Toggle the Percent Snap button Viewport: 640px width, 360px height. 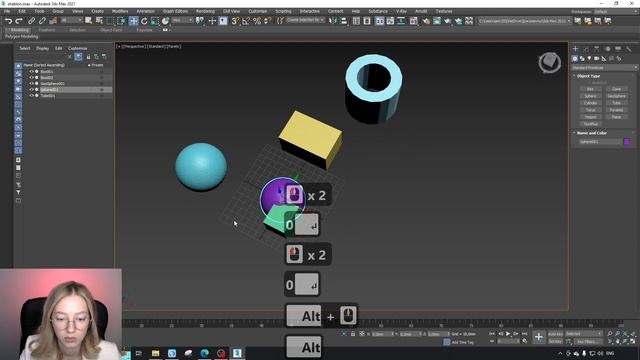(257, 21)
